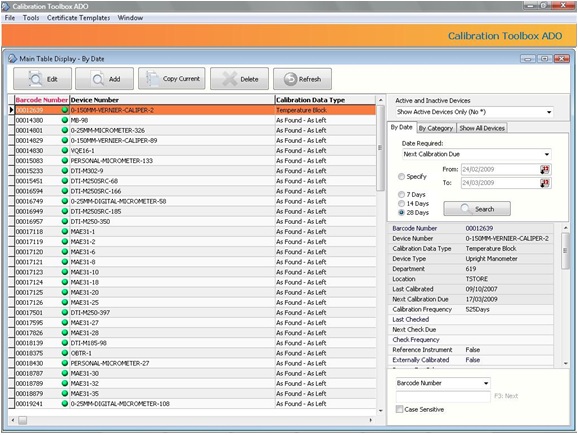Click the Calibration Toolbox ADO title bar icon
The height and width of the screenshot is (435, 578).
[x=6, y=6]
